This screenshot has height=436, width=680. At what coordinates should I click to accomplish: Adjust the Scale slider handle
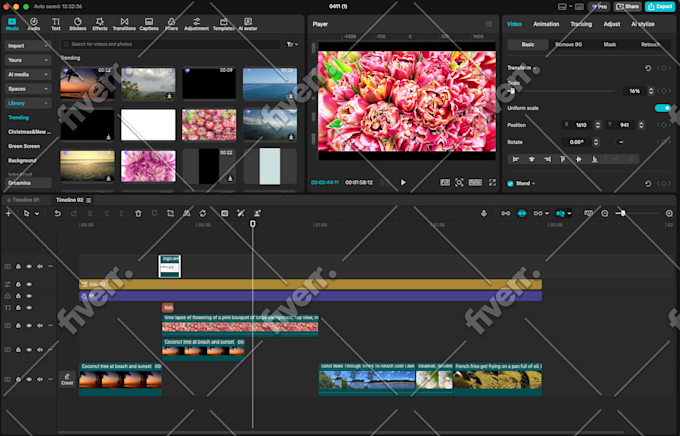[512, 91]
